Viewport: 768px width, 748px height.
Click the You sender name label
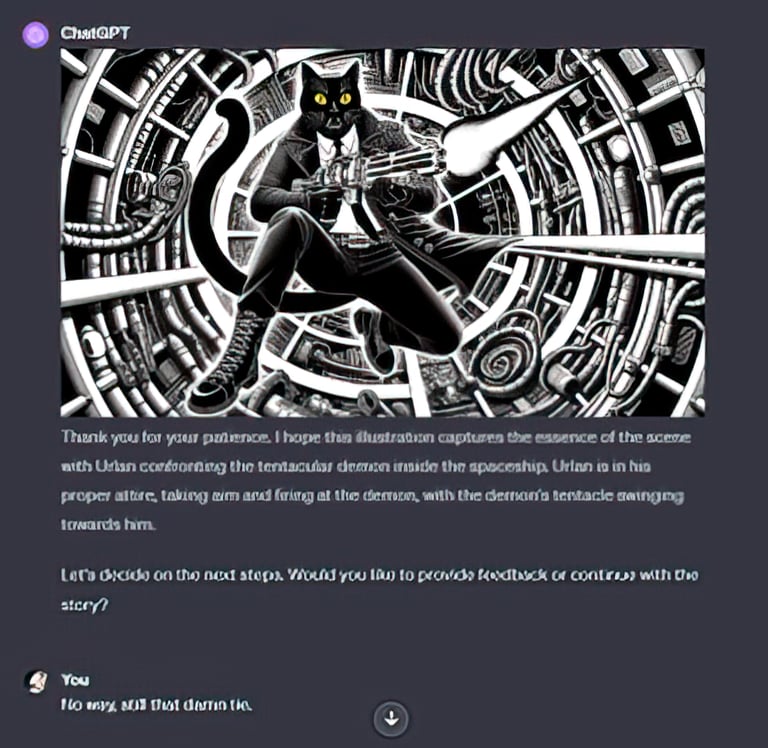(x=75, y=679)
